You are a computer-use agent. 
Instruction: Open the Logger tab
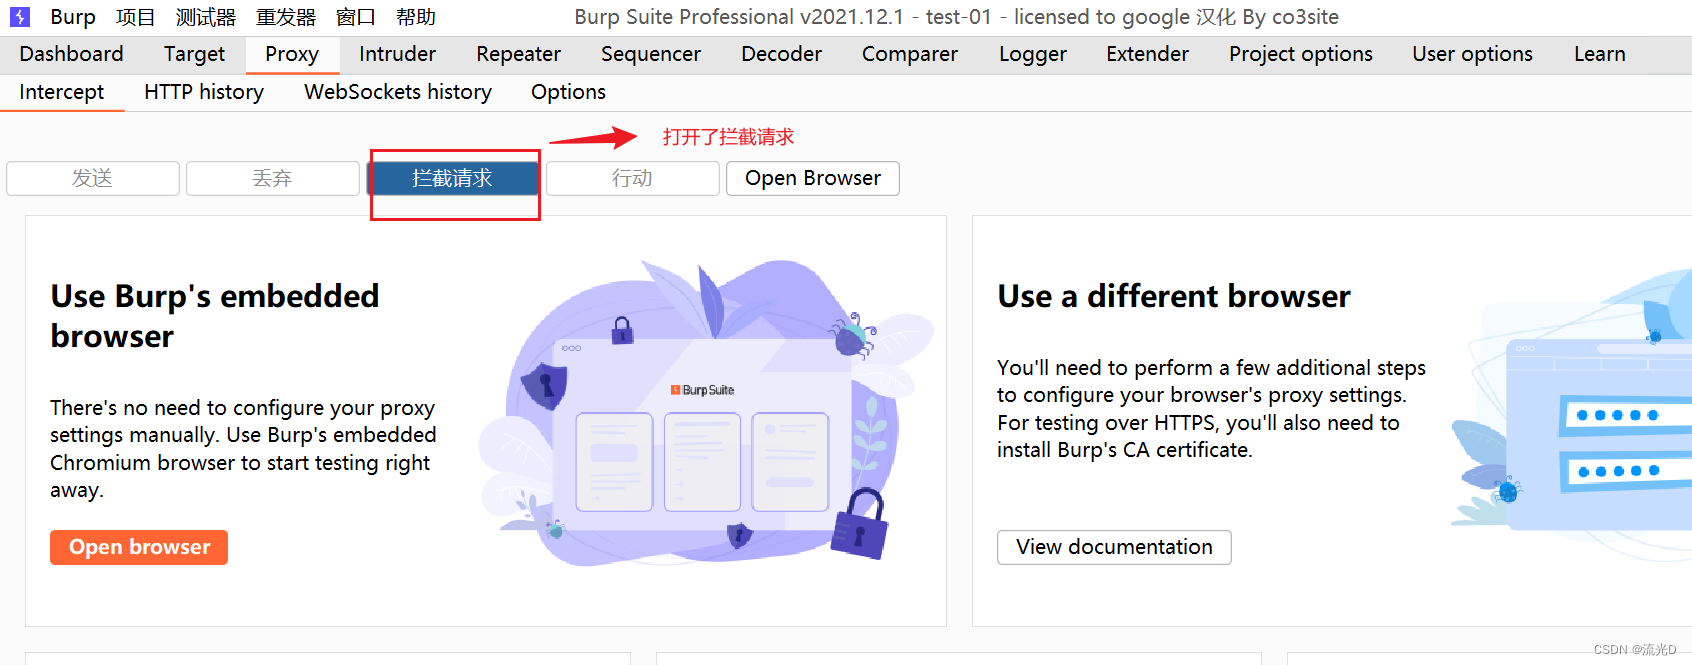coord(1033,54)
